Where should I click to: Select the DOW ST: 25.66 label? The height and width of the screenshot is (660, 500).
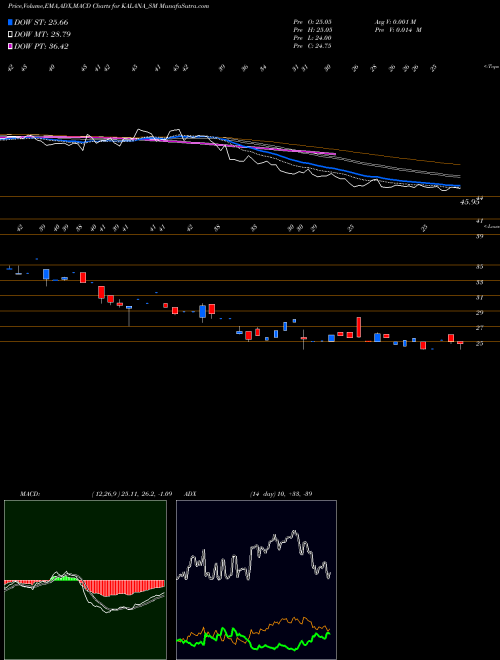pyautogui.click(x=41, y=22)
